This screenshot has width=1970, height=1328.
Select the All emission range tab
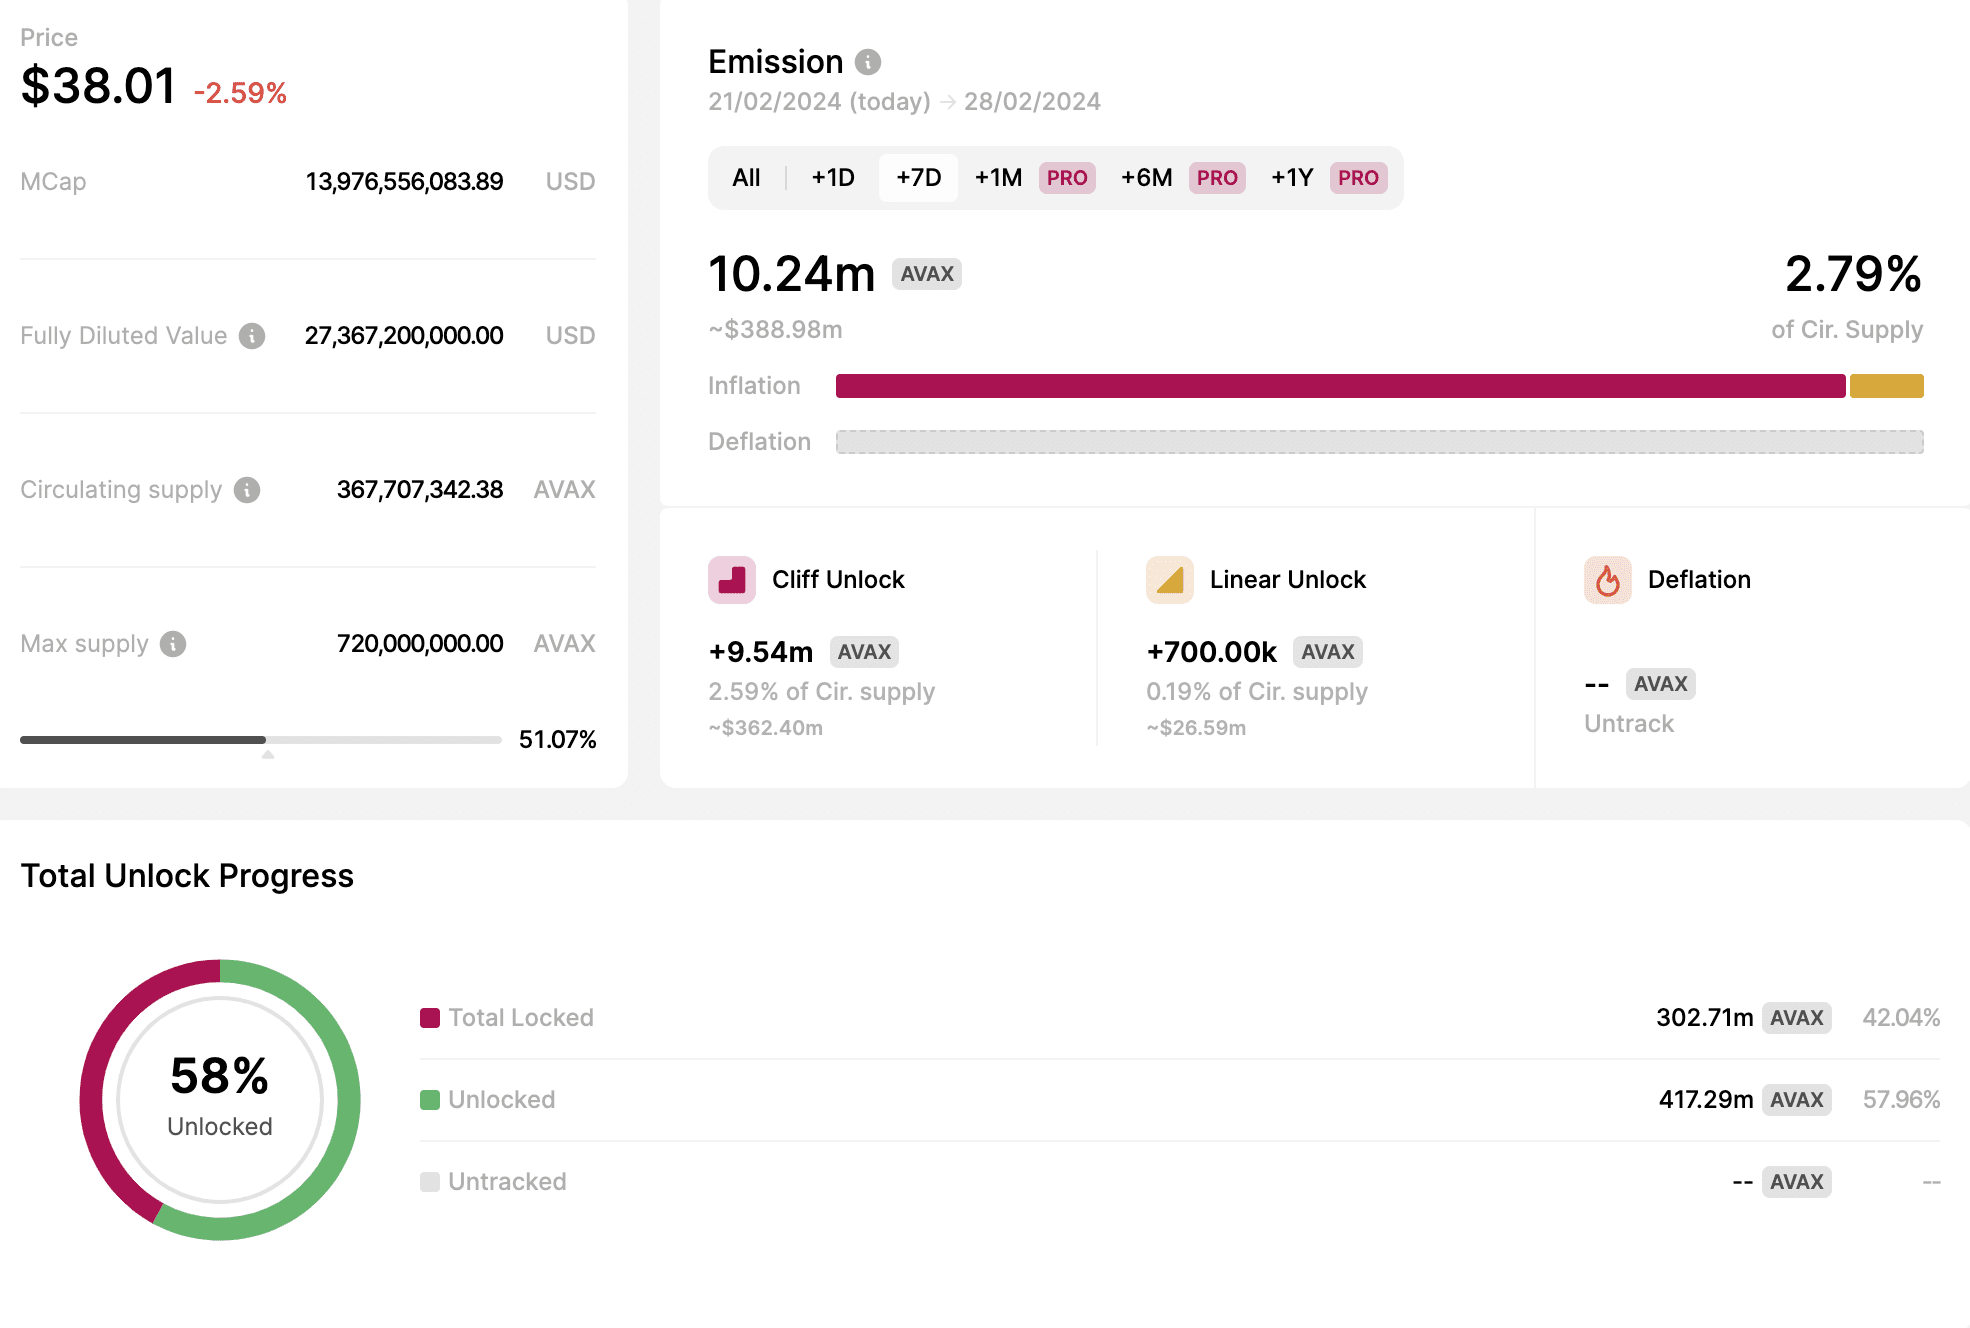[746, 178]
